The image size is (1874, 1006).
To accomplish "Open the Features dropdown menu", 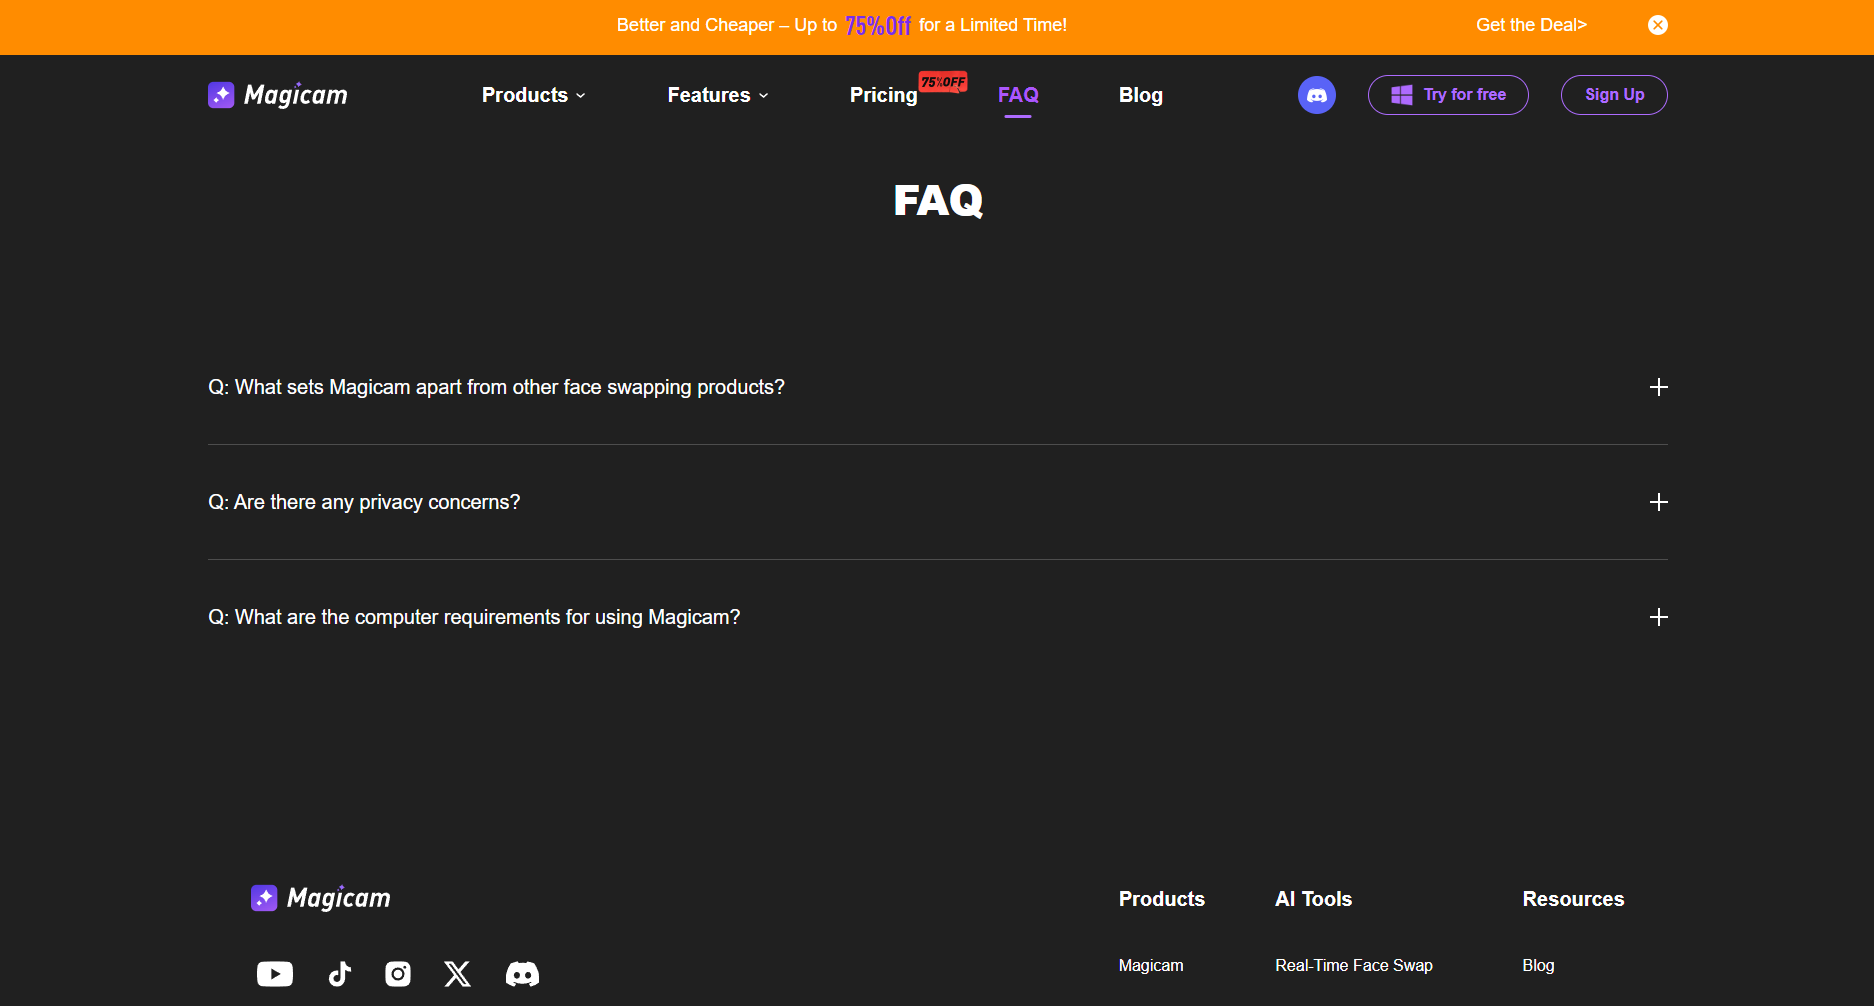I will click(718, 95).
